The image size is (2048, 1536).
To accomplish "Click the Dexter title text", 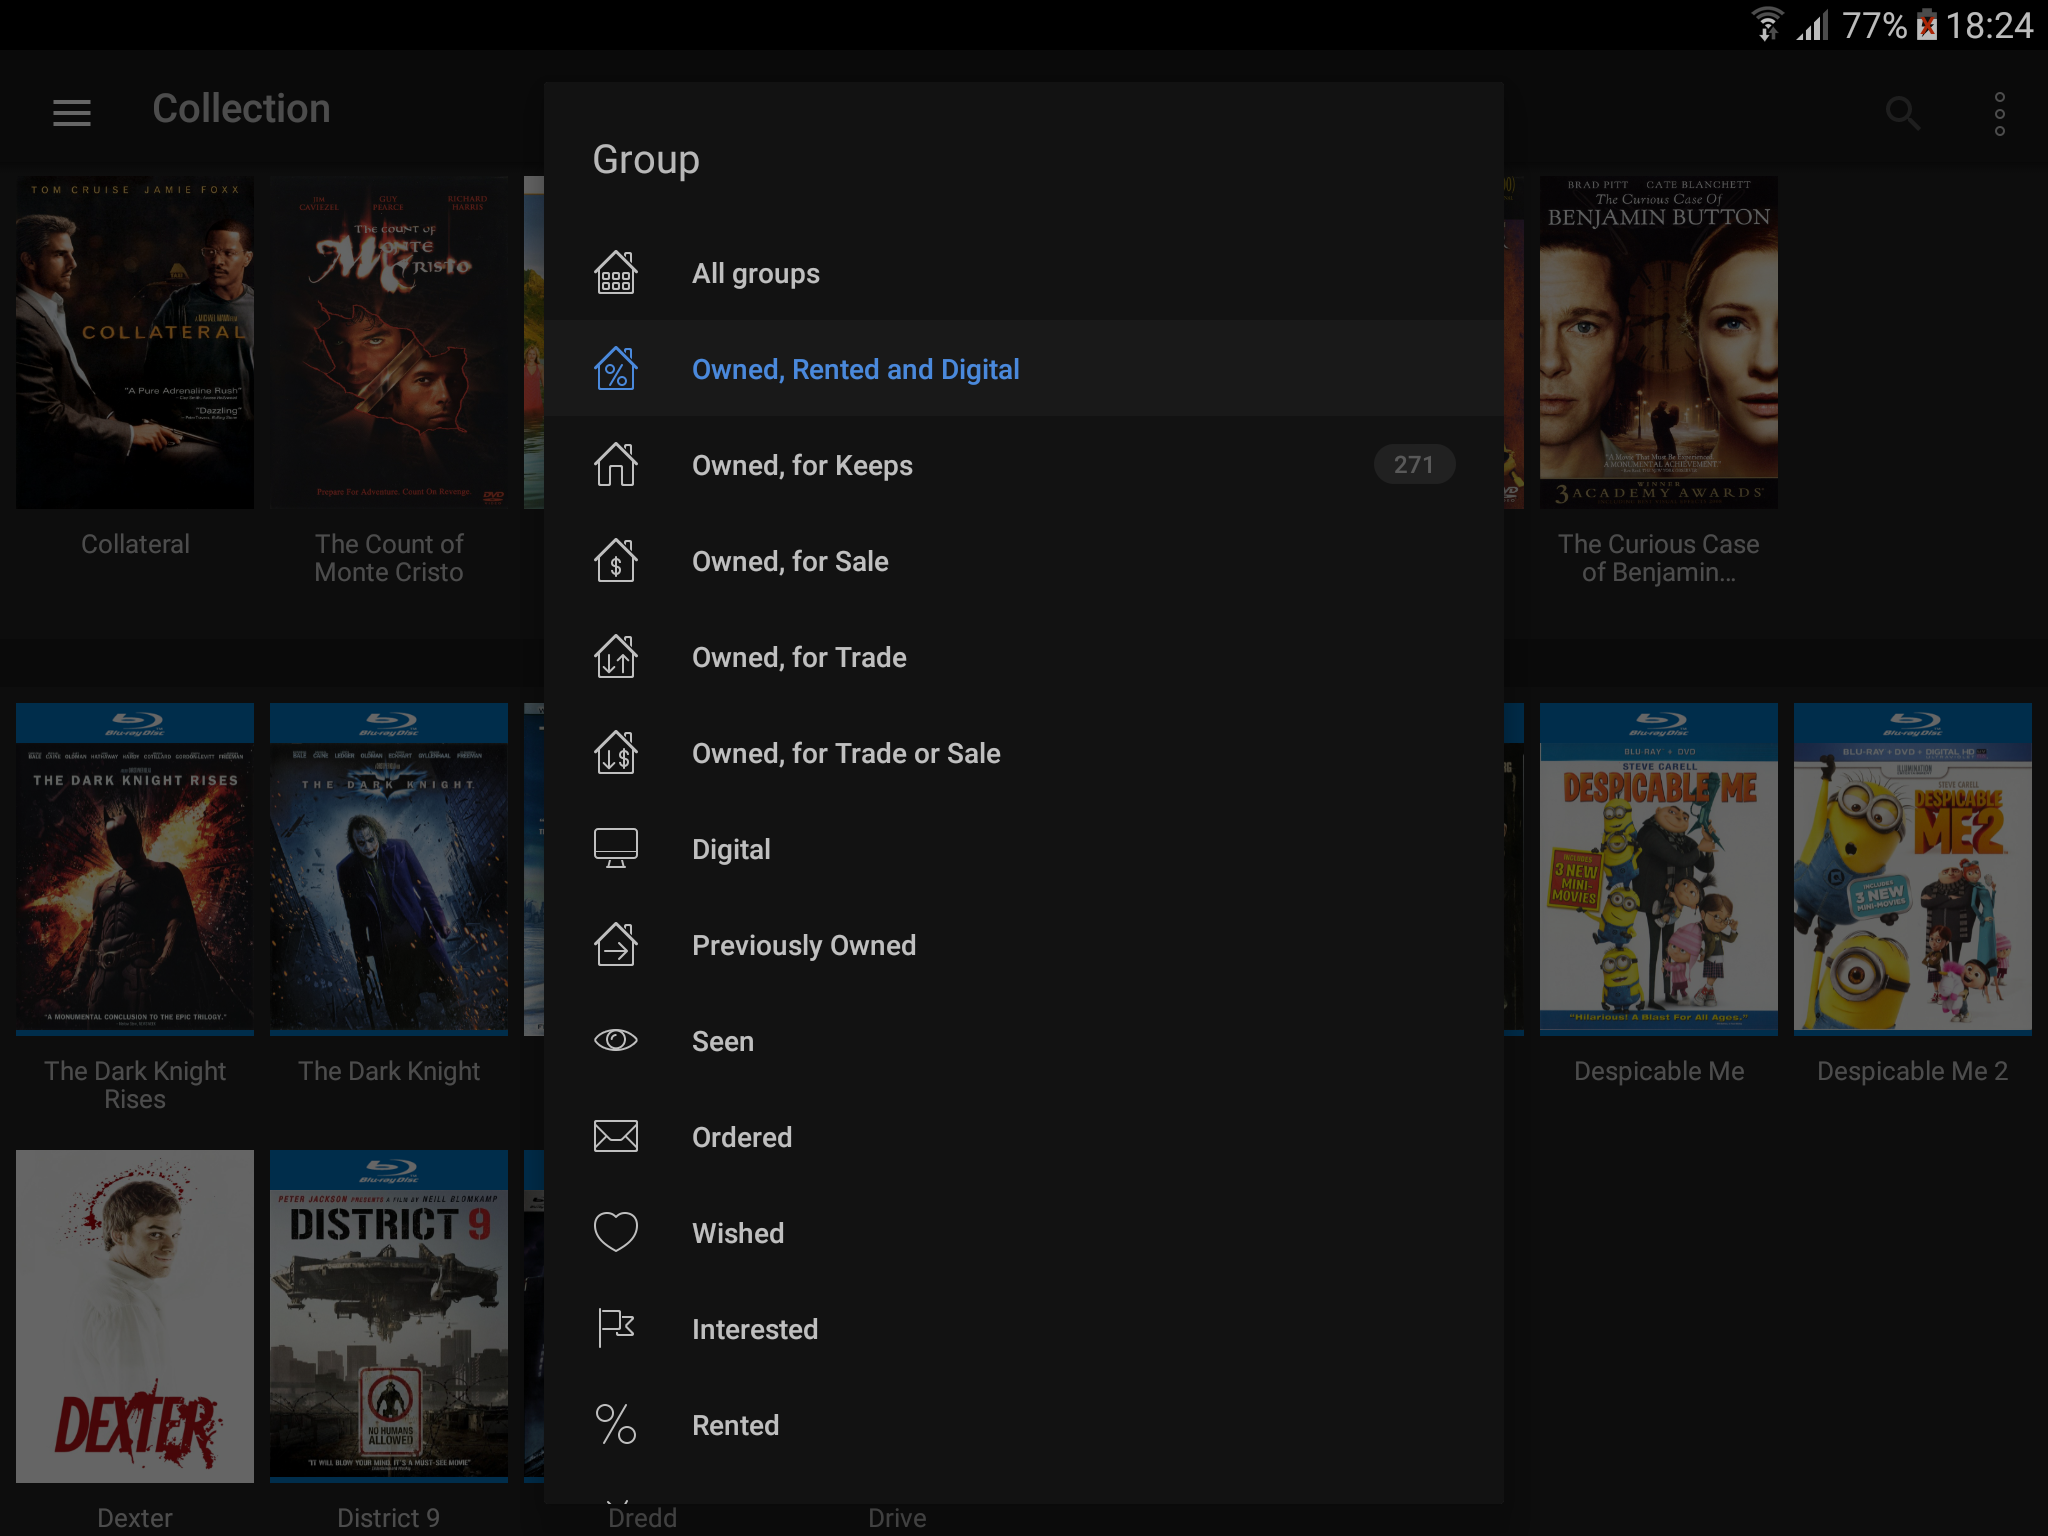I will 135,1518.
